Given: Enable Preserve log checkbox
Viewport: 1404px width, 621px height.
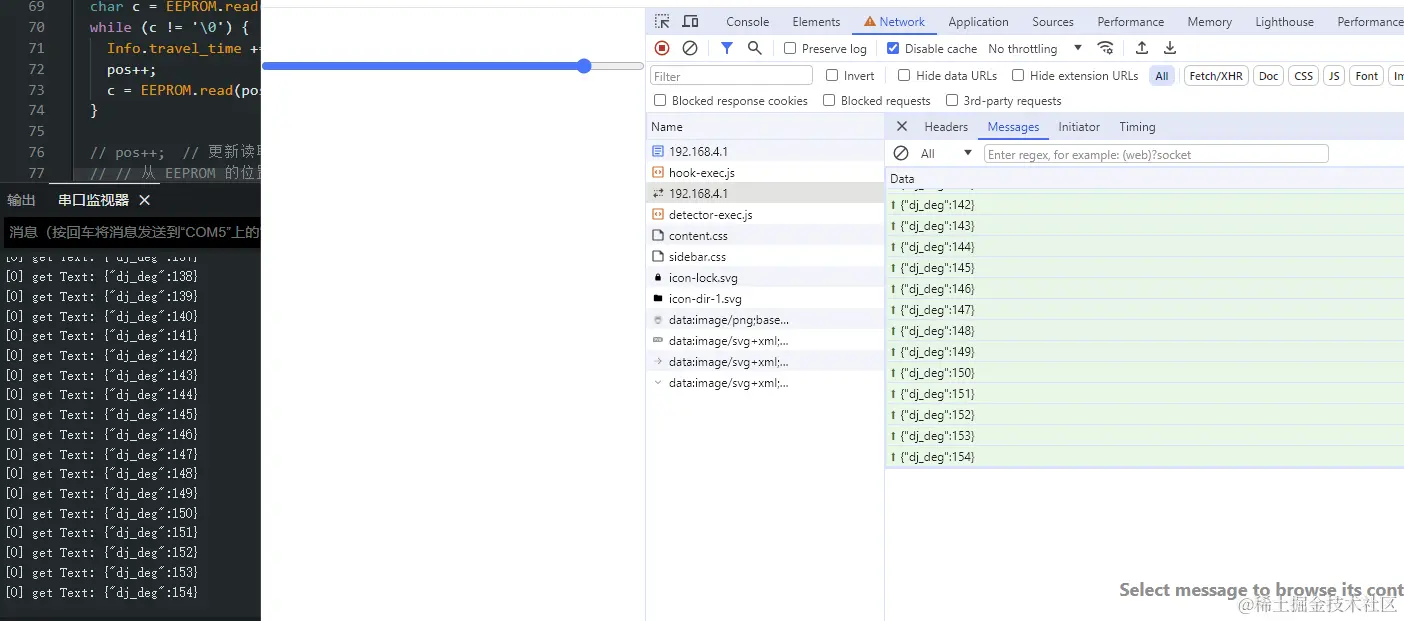Looking at the screenshot, I should (790, 48).
